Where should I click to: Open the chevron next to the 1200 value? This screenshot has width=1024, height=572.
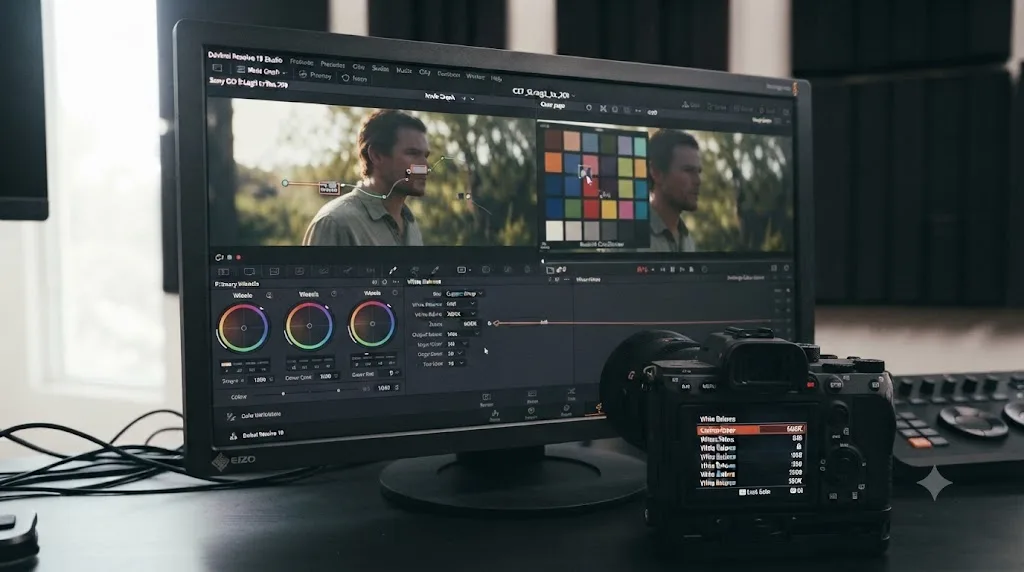[272, 379]
